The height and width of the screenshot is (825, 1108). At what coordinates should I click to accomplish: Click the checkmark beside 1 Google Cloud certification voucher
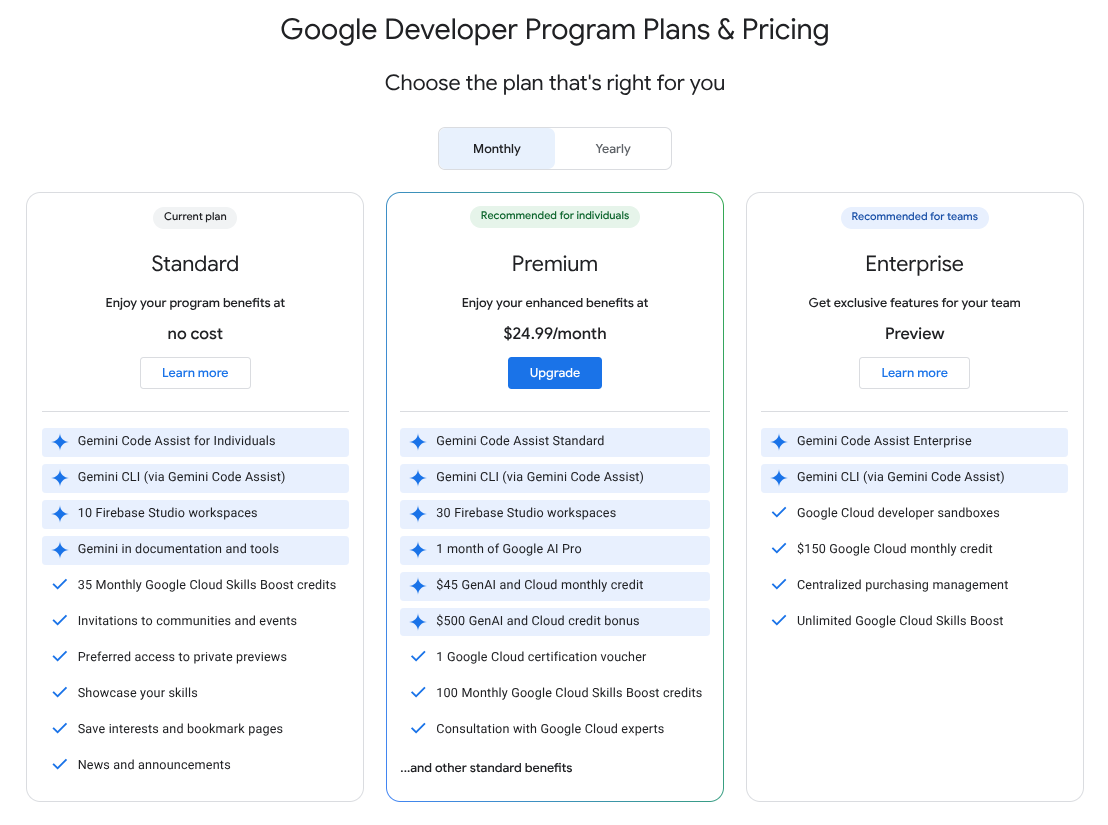coord(418,656)
